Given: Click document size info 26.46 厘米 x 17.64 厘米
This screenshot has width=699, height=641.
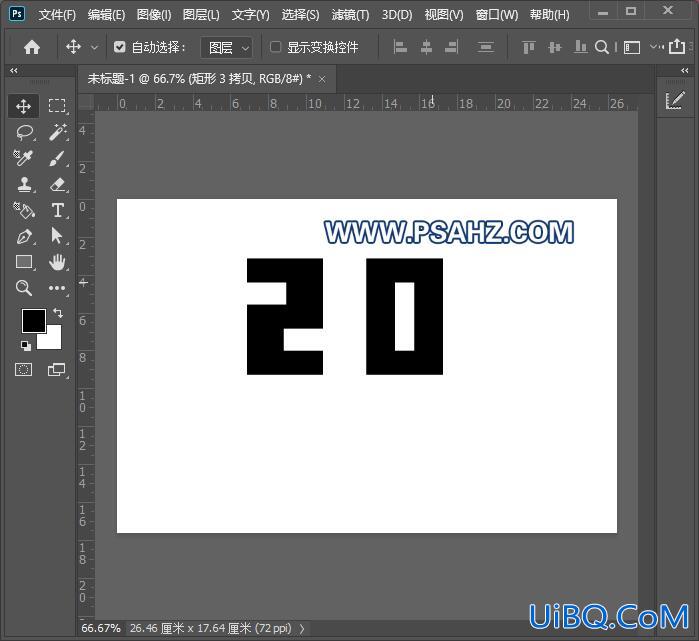Looking at the screenshot, I should (210, 628).
